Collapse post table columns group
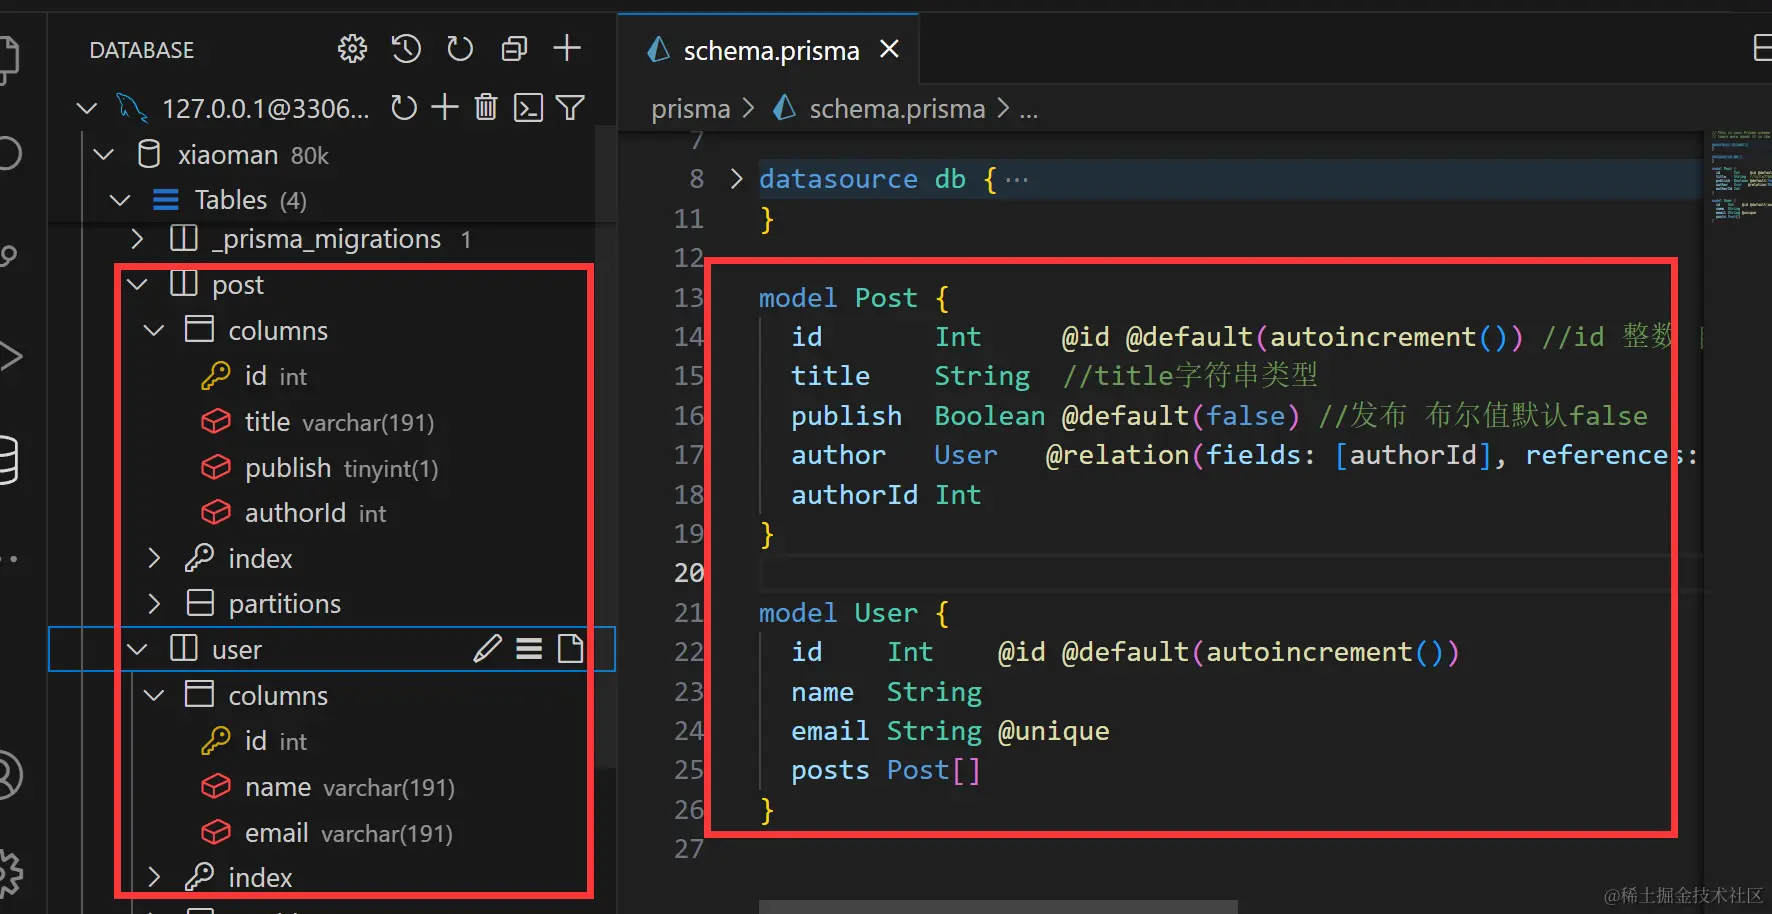The height and width of the screenshot is (914, 1772). tap(154, 330)
